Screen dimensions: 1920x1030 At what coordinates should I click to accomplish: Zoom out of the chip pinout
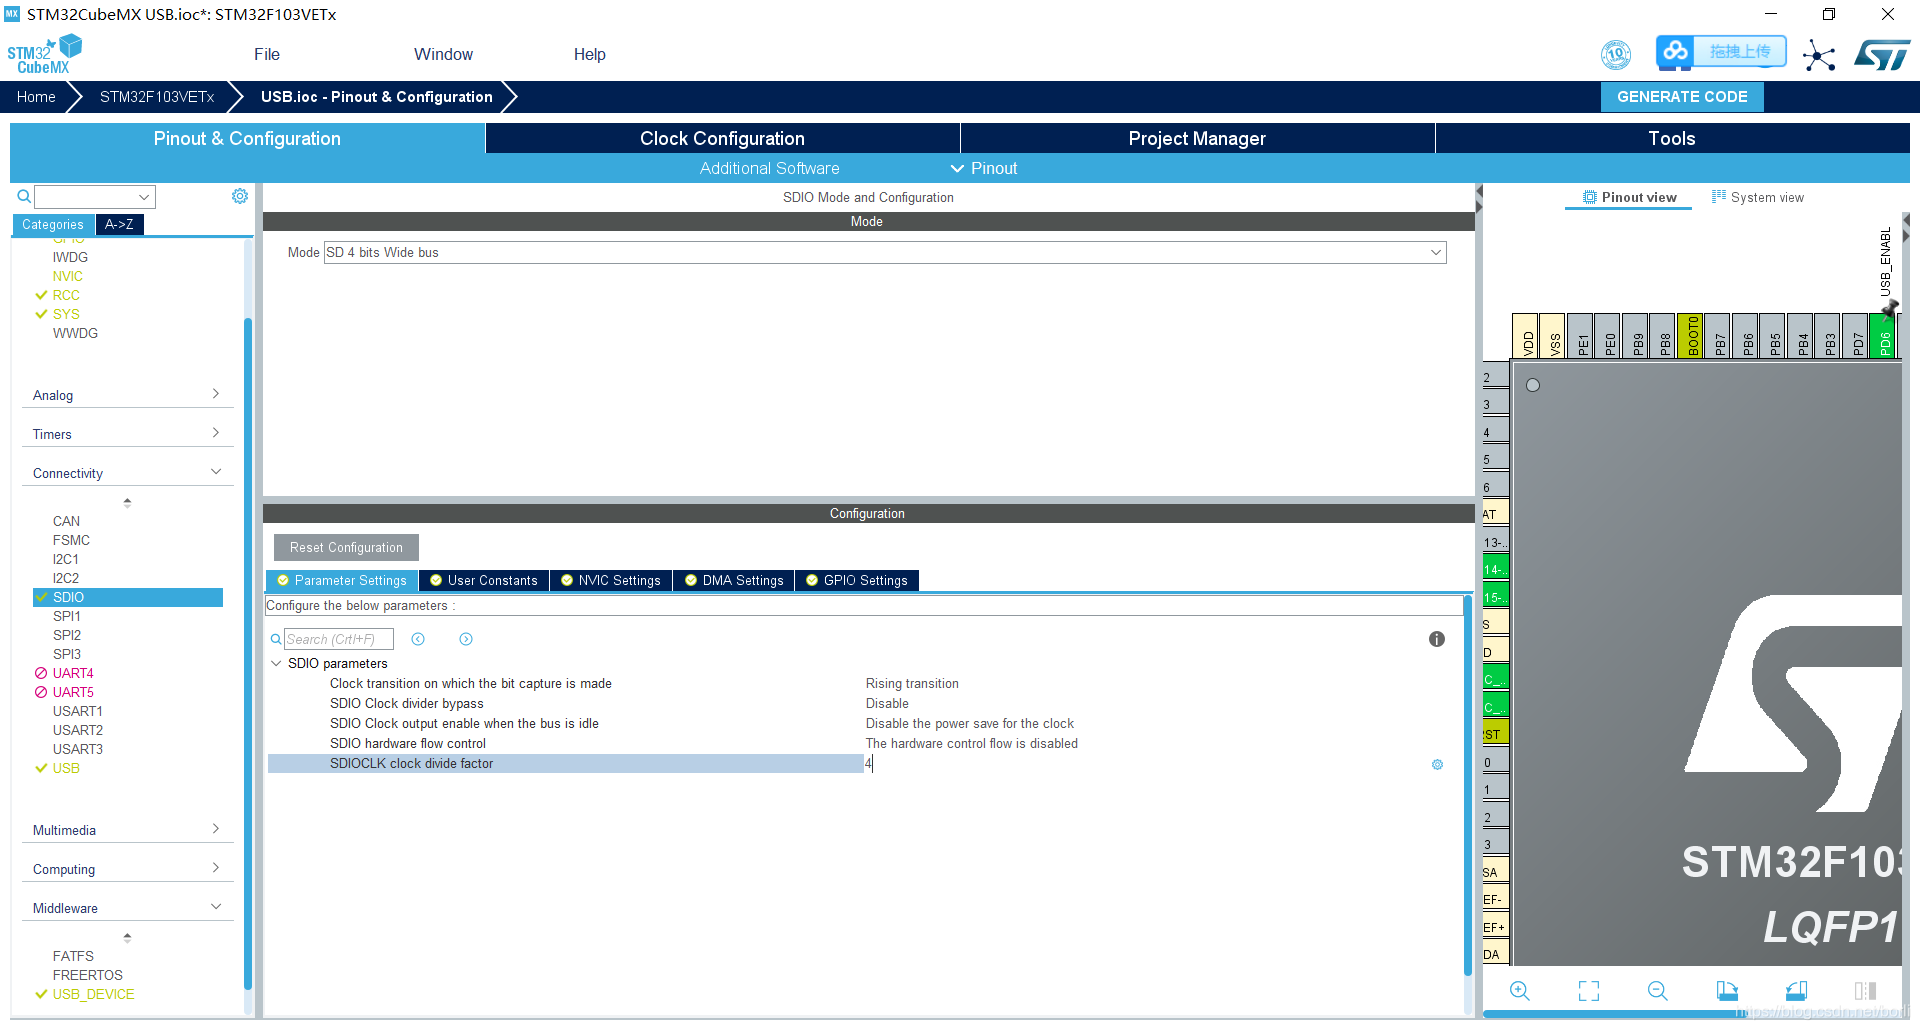click(x=1657, y=990)
